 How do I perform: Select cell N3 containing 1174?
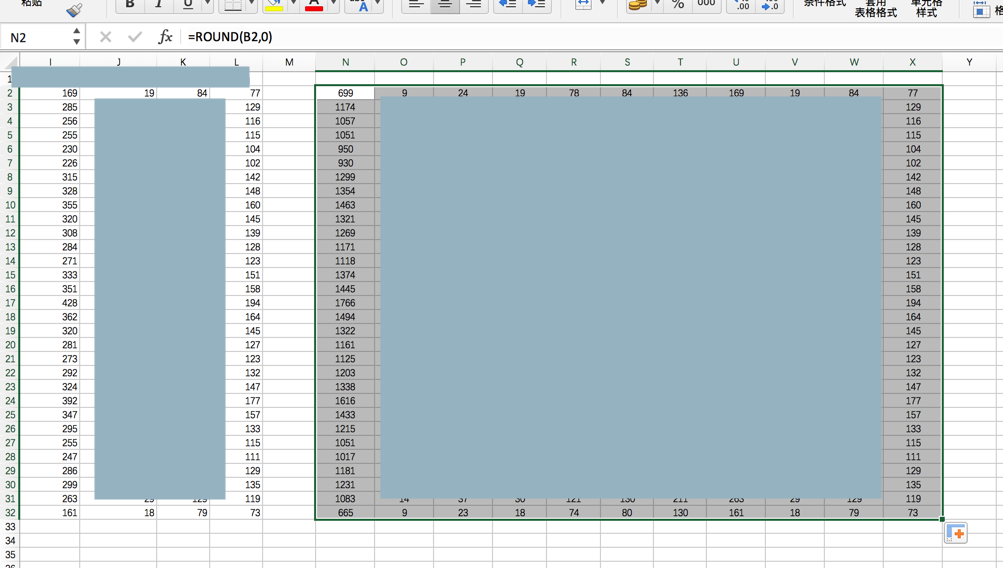[345, 107]
